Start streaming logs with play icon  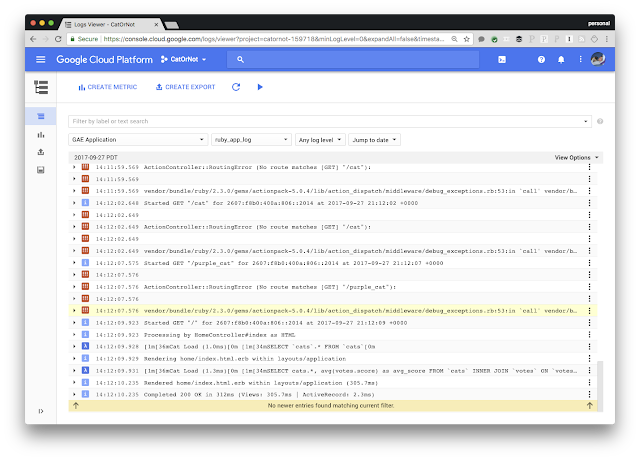pyautogui.click(x=260, y=87)
